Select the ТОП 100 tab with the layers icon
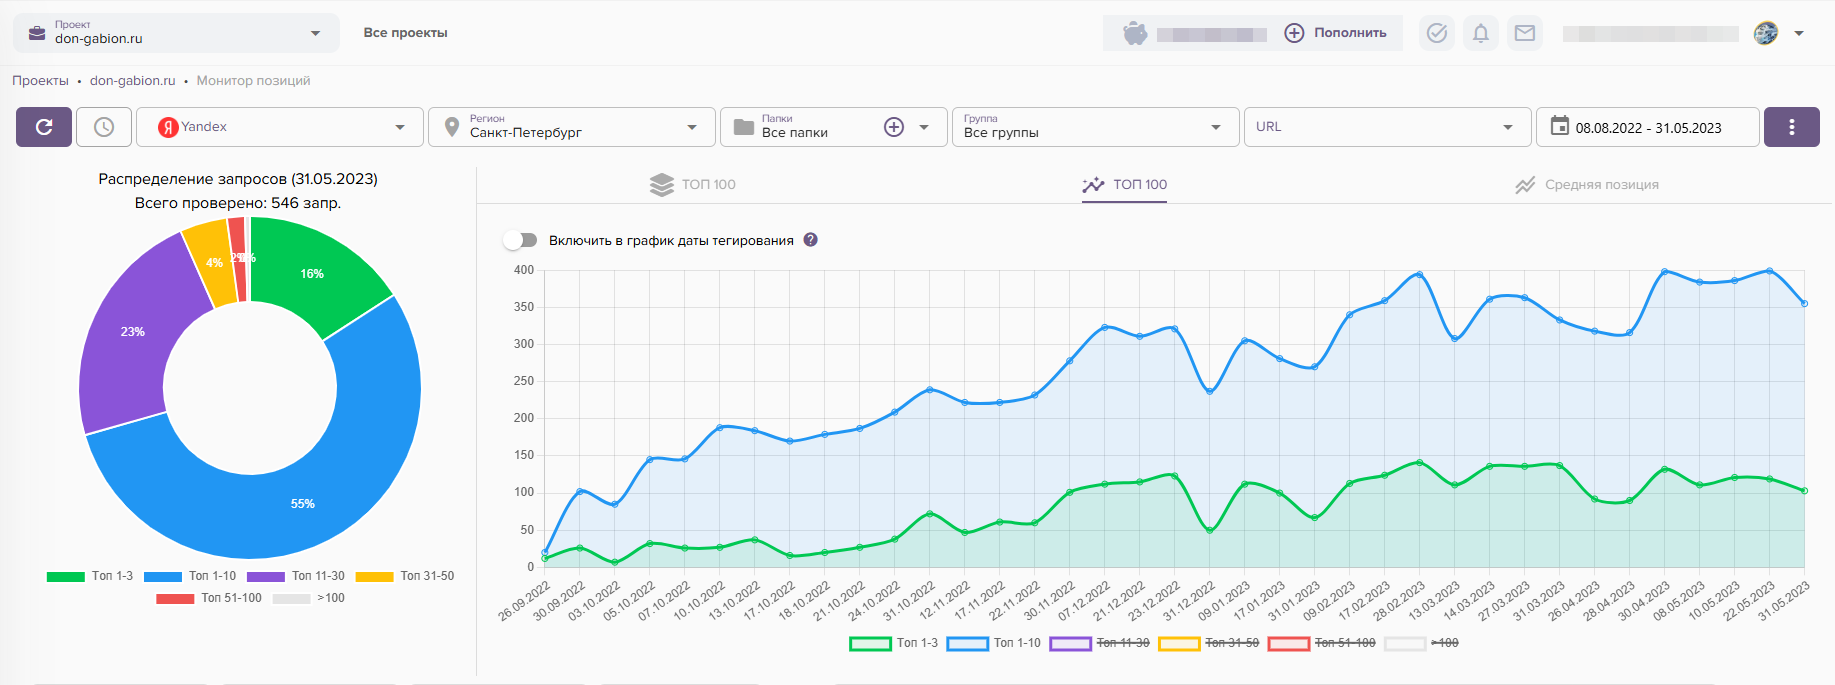The width and height of the screenshot is (1835, 685). [693, 185]
